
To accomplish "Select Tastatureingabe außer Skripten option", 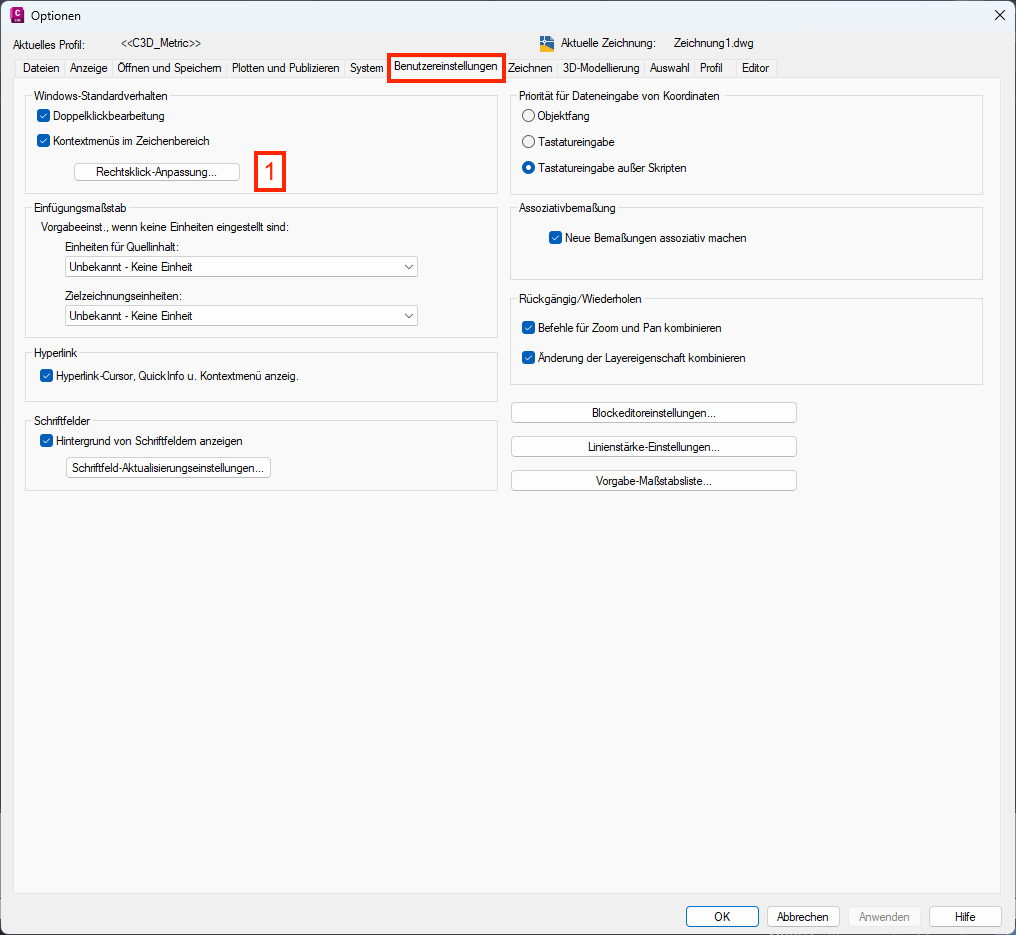I will click(528, 168).
